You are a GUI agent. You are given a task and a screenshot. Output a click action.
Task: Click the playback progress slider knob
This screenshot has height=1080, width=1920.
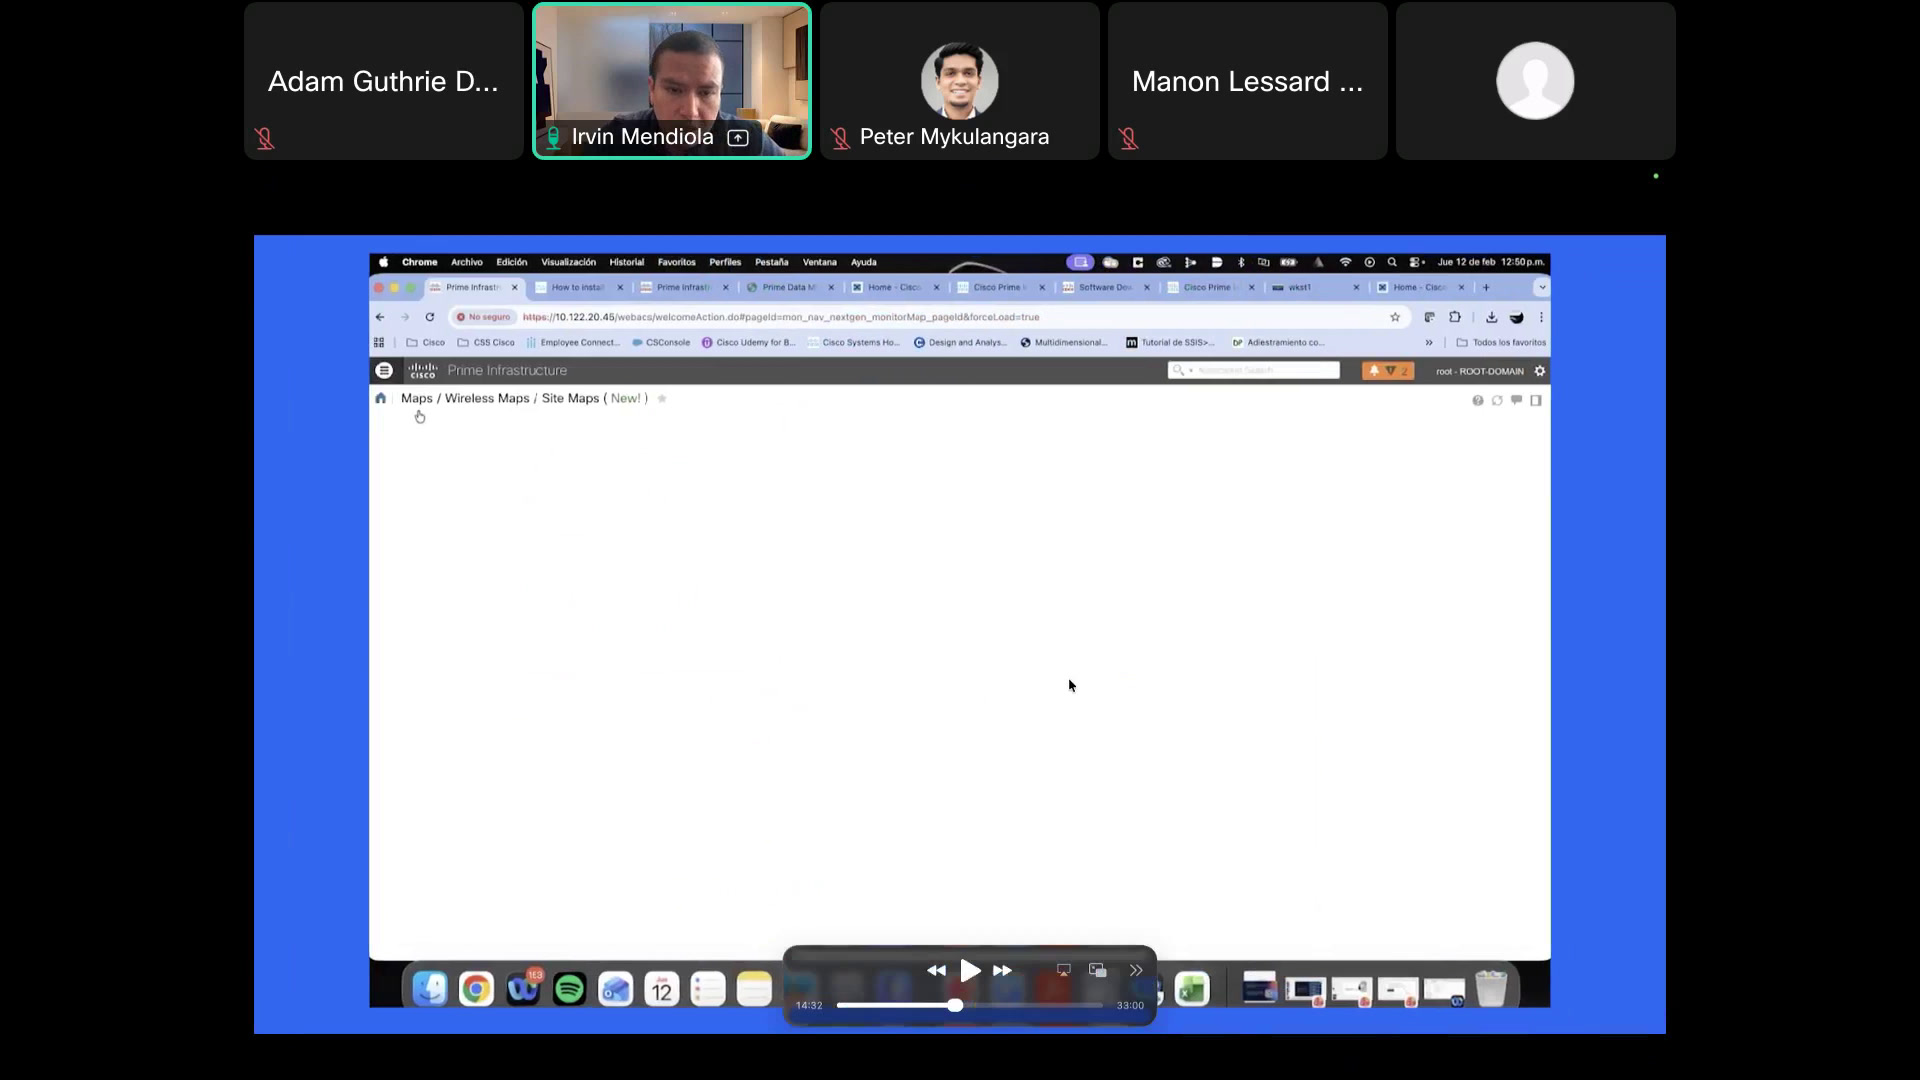[x=955, y=1005]
